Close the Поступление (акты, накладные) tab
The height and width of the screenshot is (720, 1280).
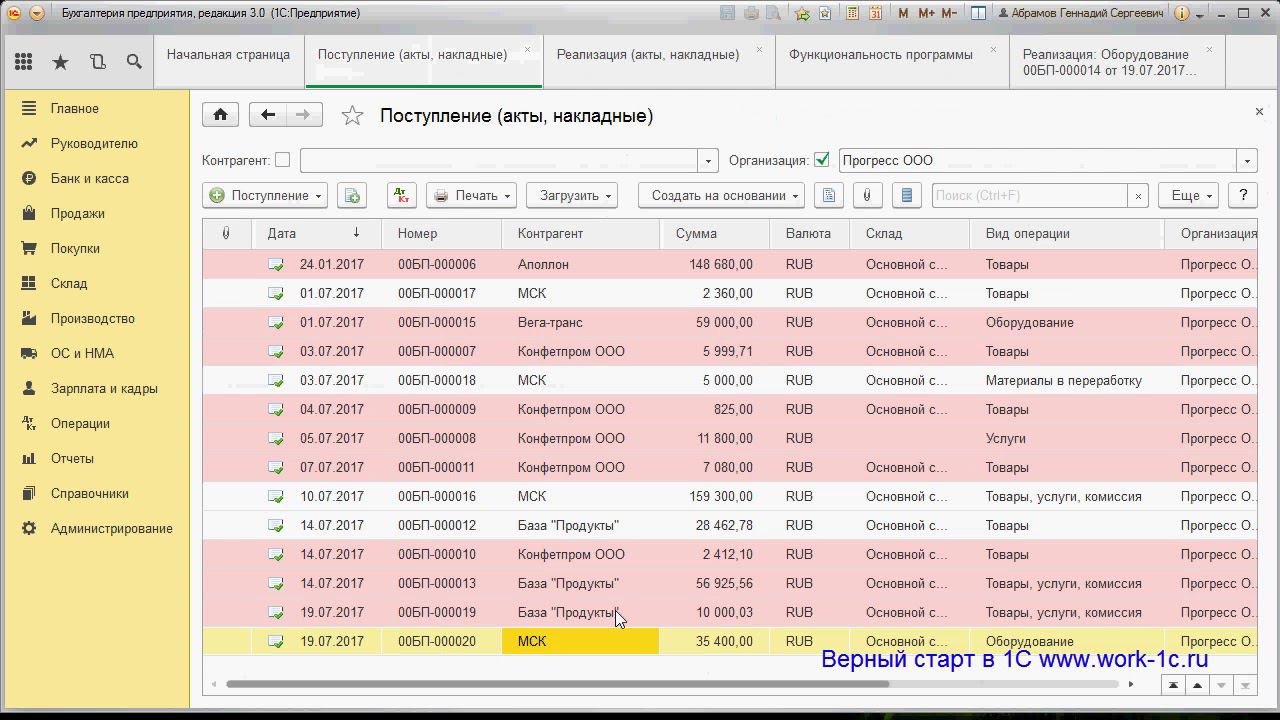click(528, 49)
